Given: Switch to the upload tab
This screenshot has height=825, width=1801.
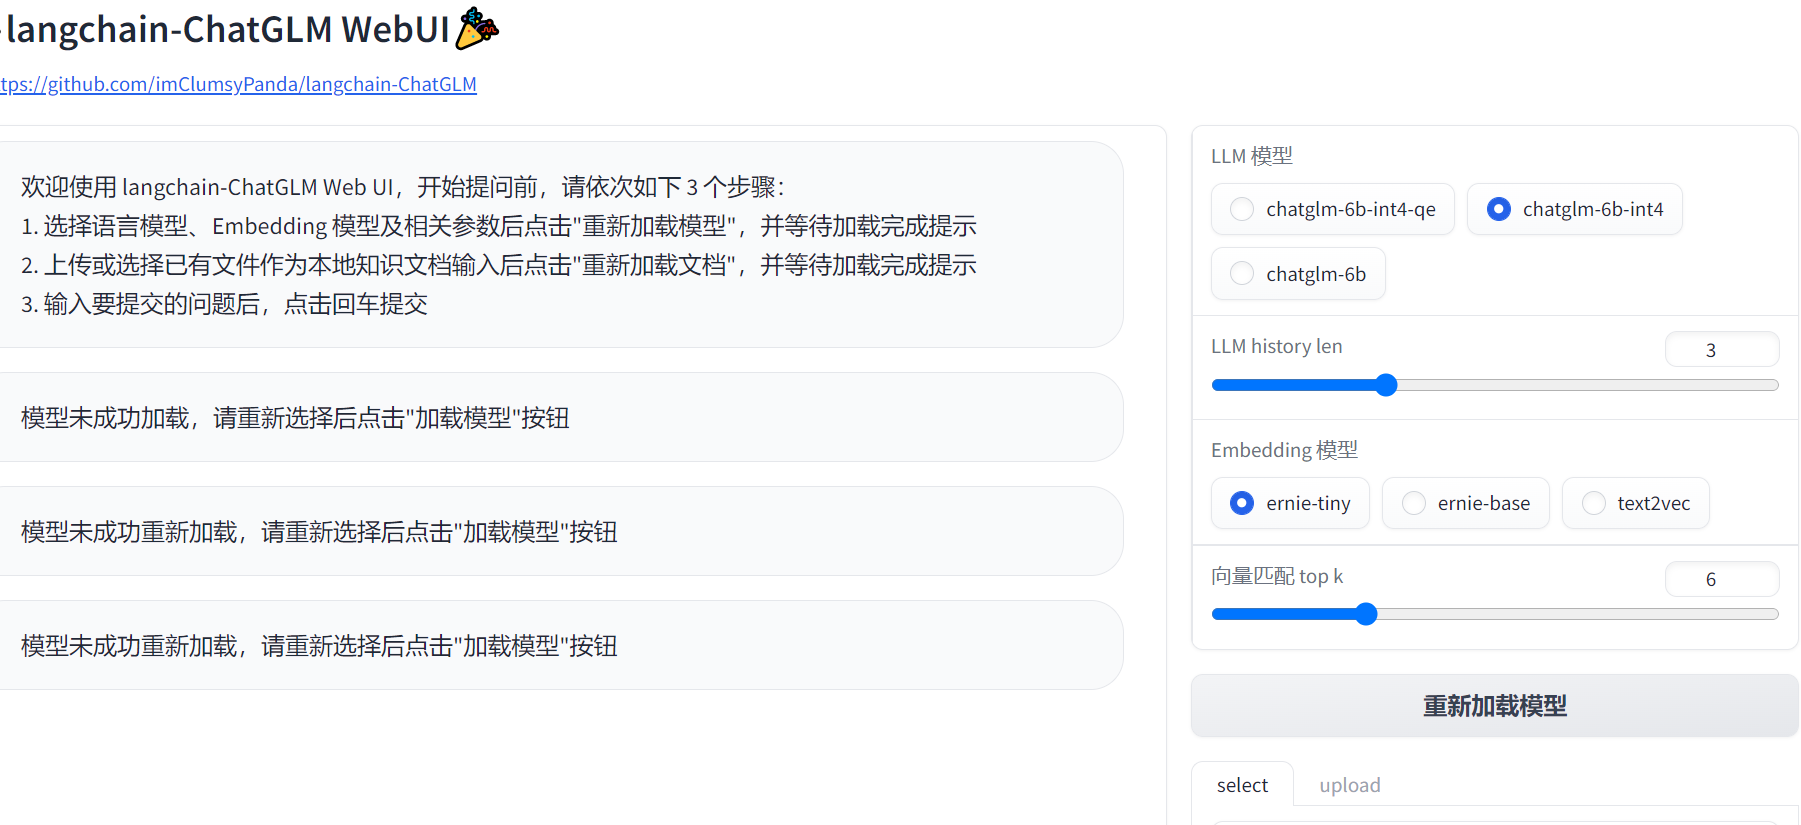Looking at the screenshot, I should 1350,785.
